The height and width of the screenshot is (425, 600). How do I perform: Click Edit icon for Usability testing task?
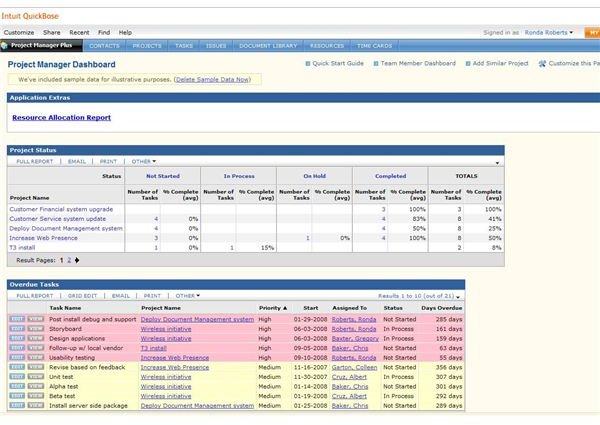point(17,357)
